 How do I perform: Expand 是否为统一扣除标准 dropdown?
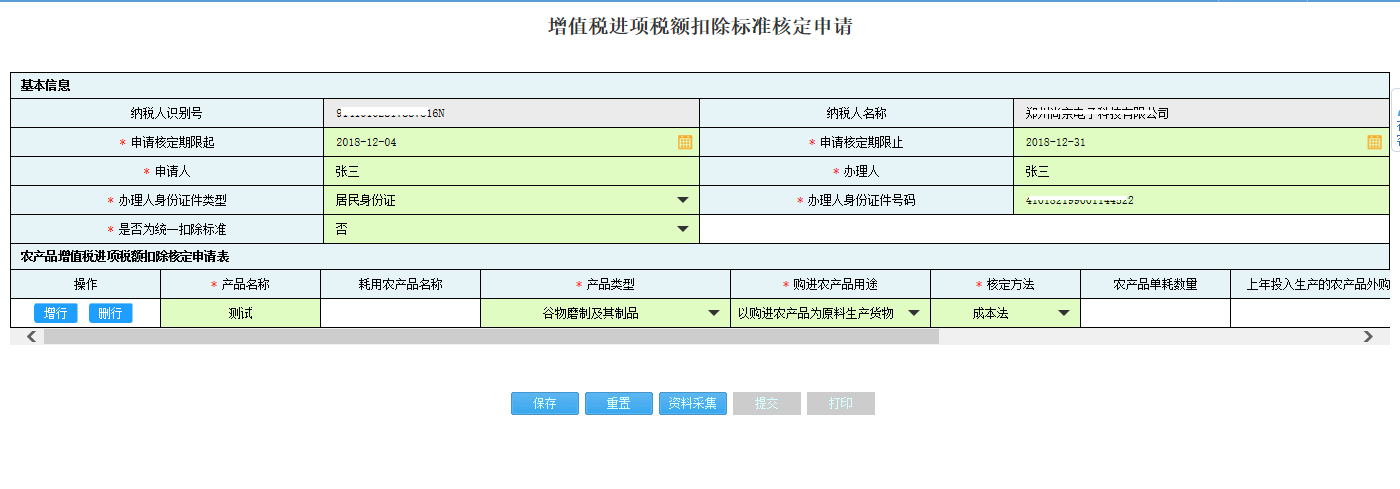(683, 229)
